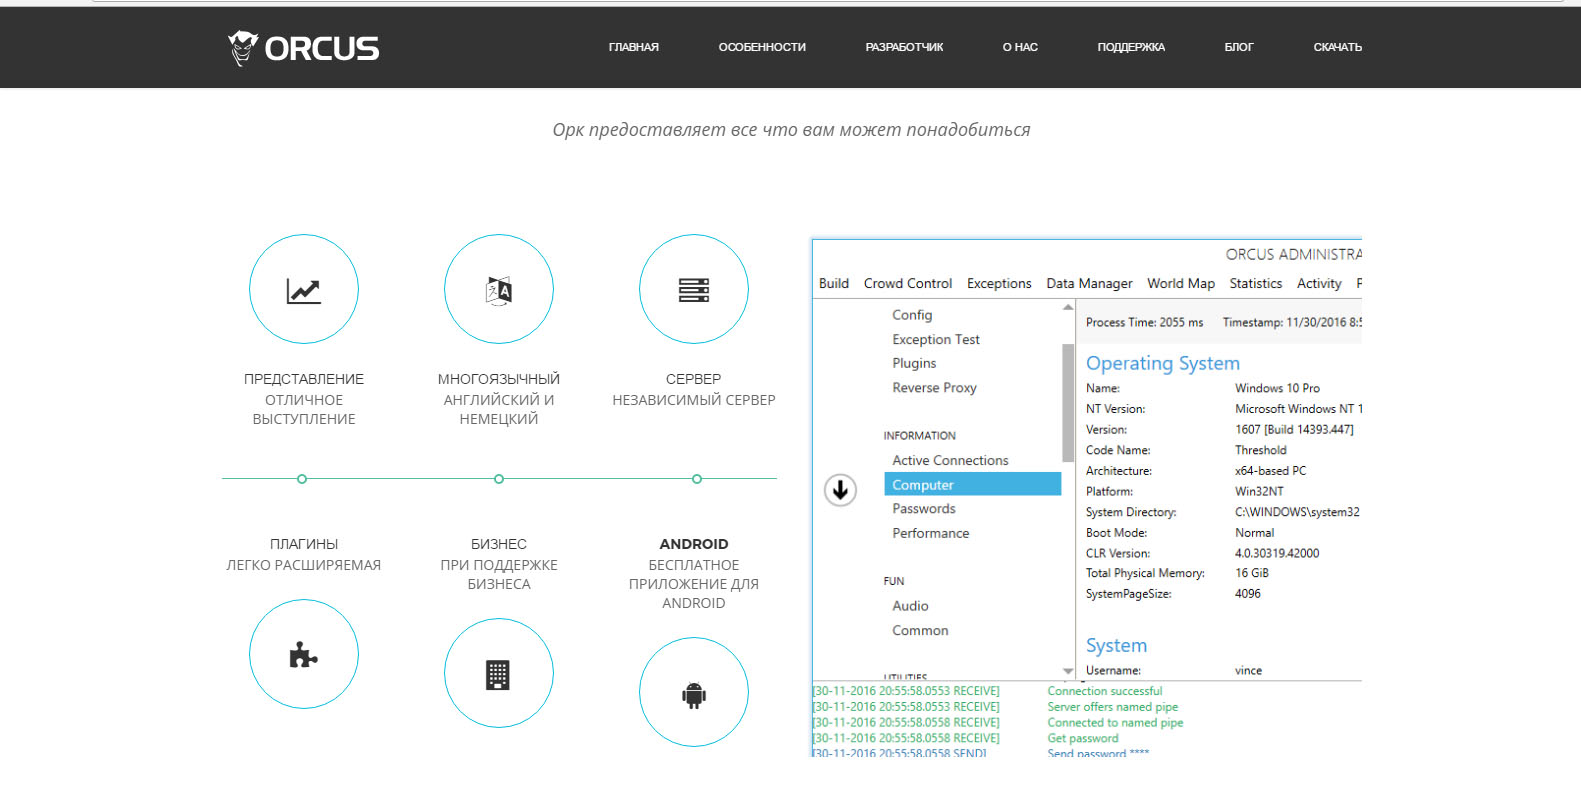The height and width of the screenshot is (800, 1581).
Task: Click the server stack icon
Action: pos(694,289)
